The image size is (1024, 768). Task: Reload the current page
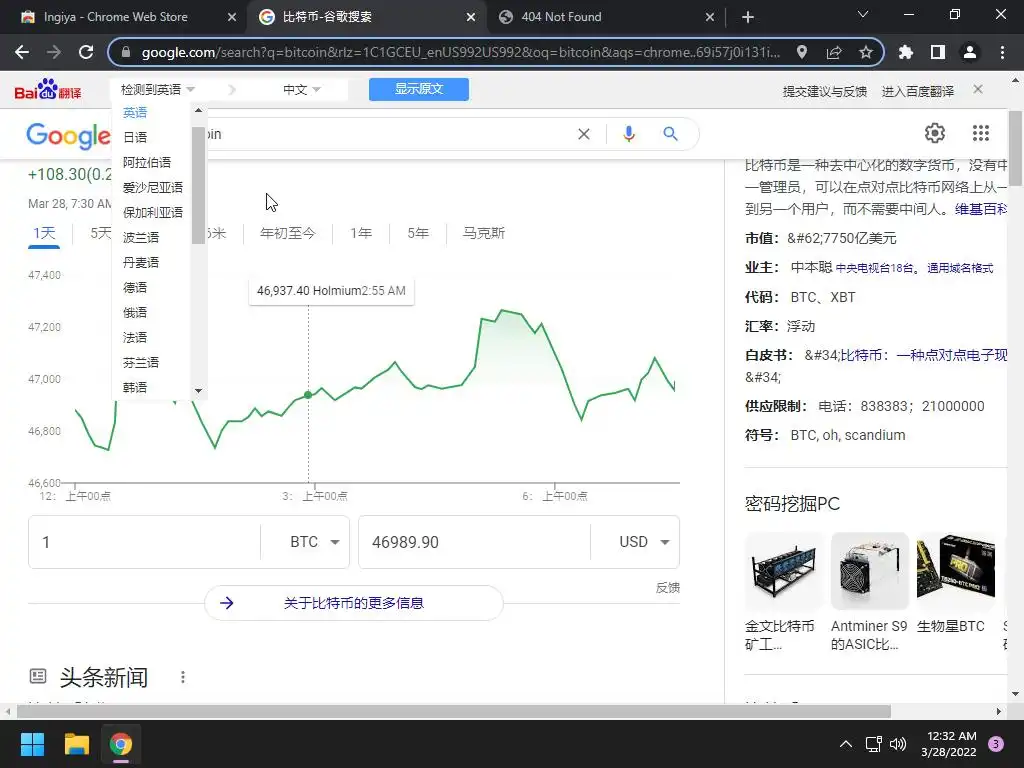pos(86,52)
